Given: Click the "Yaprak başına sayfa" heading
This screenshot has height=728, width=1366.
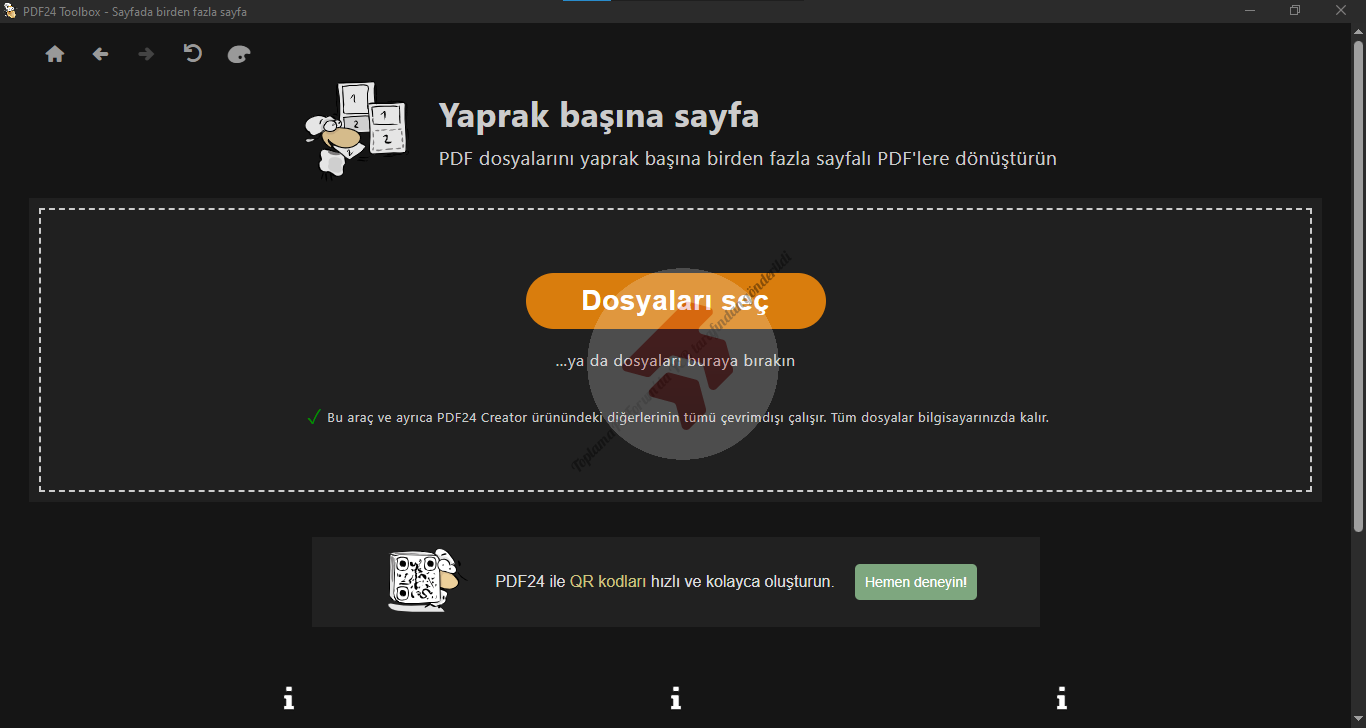Looking at the screenshot, I should tap(599, 115).
